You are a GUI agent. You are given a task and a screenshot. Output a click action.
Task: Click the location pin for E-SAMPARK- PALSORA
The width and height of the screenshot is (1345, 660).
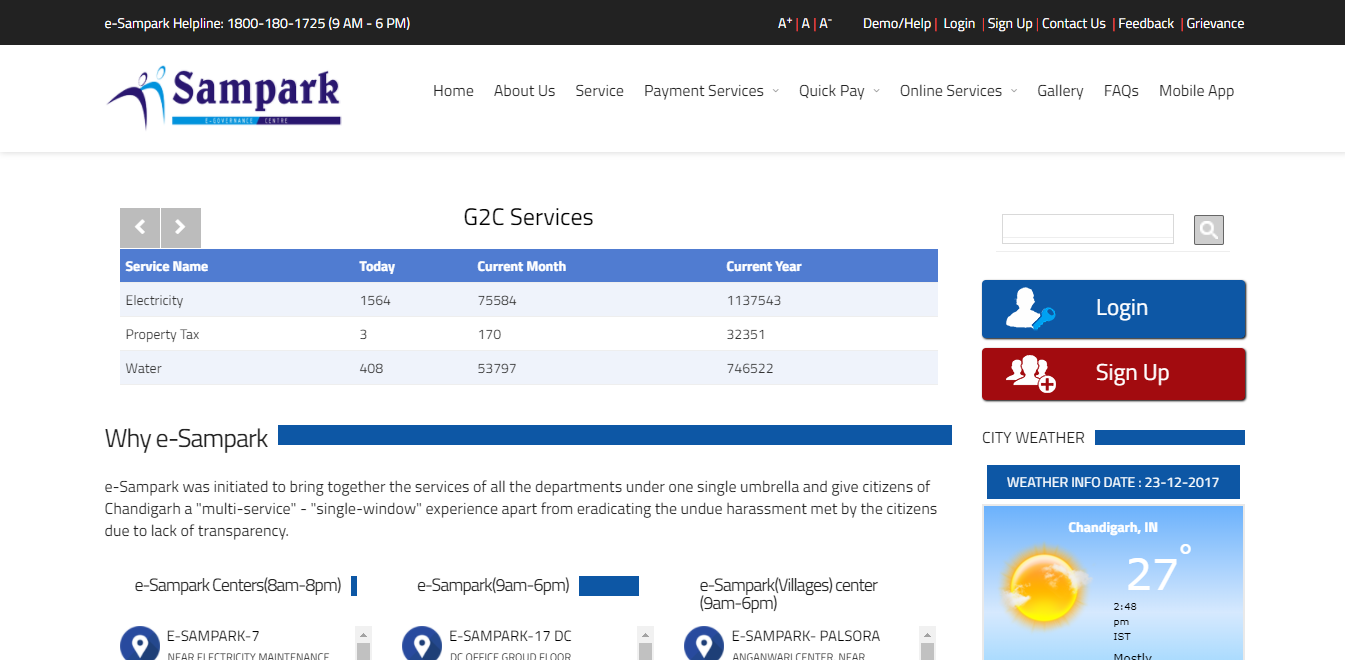704,643
